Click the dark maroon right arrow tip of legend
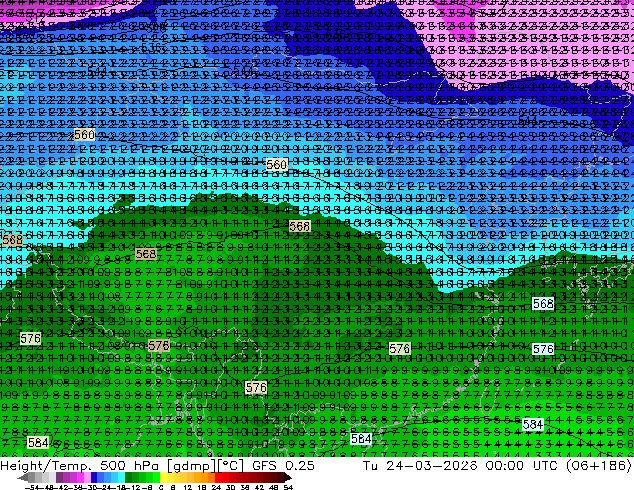This screenshot has height=490, width=634. [x=288, y=478]
